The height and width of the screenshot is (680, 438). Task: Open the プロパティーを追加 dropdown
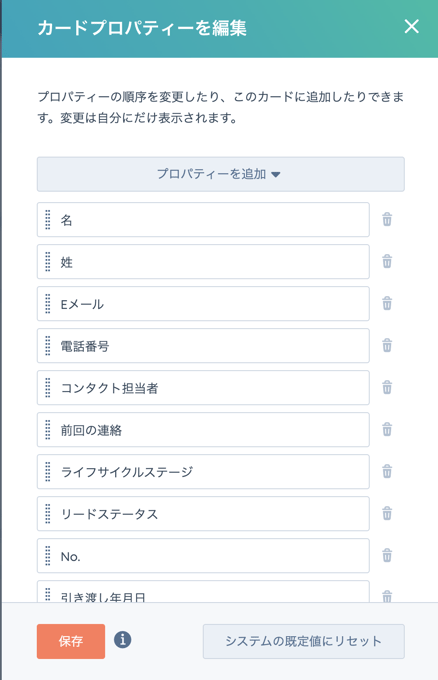221,174
